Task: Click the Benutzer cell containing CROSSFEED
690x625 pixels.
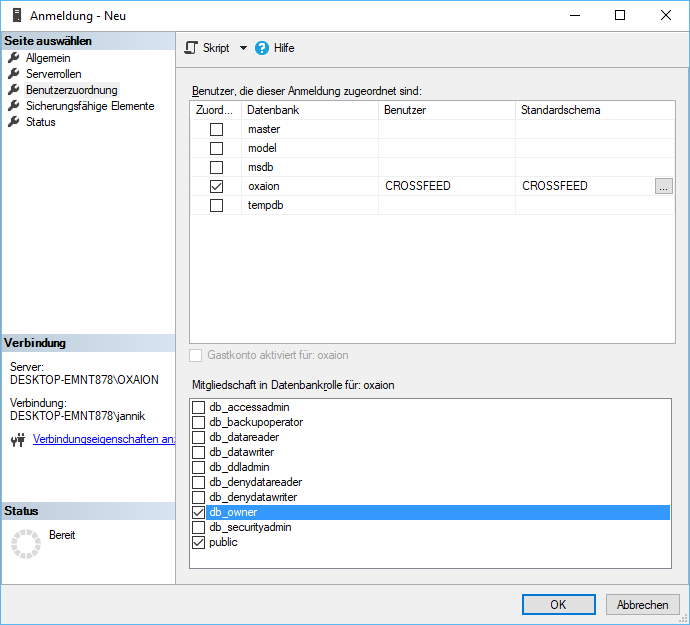Action: pos(446,186)
